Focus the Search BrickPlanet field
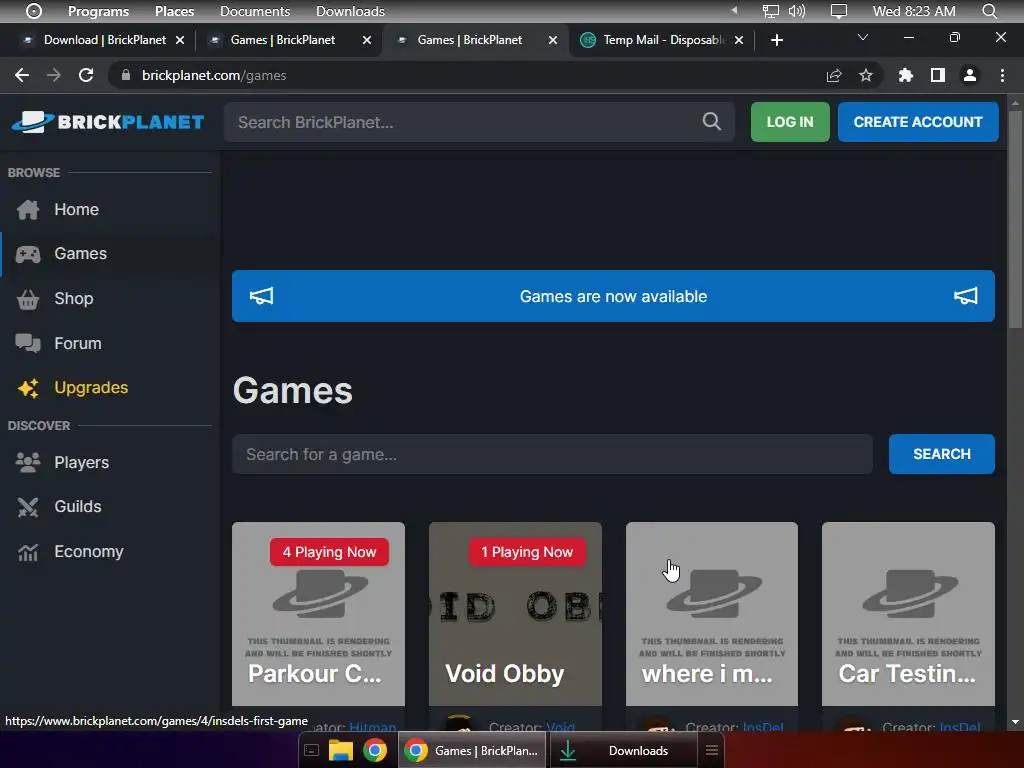The width and height of the screenshot is (1024, 768). tap(479, 122)
